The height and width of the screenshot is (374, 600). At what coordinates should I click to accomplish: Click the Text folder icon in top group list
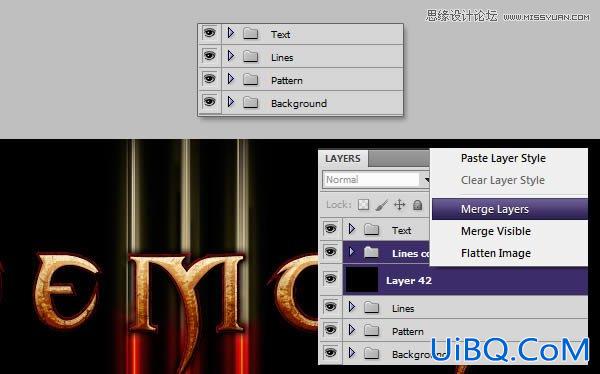[251, 34]
